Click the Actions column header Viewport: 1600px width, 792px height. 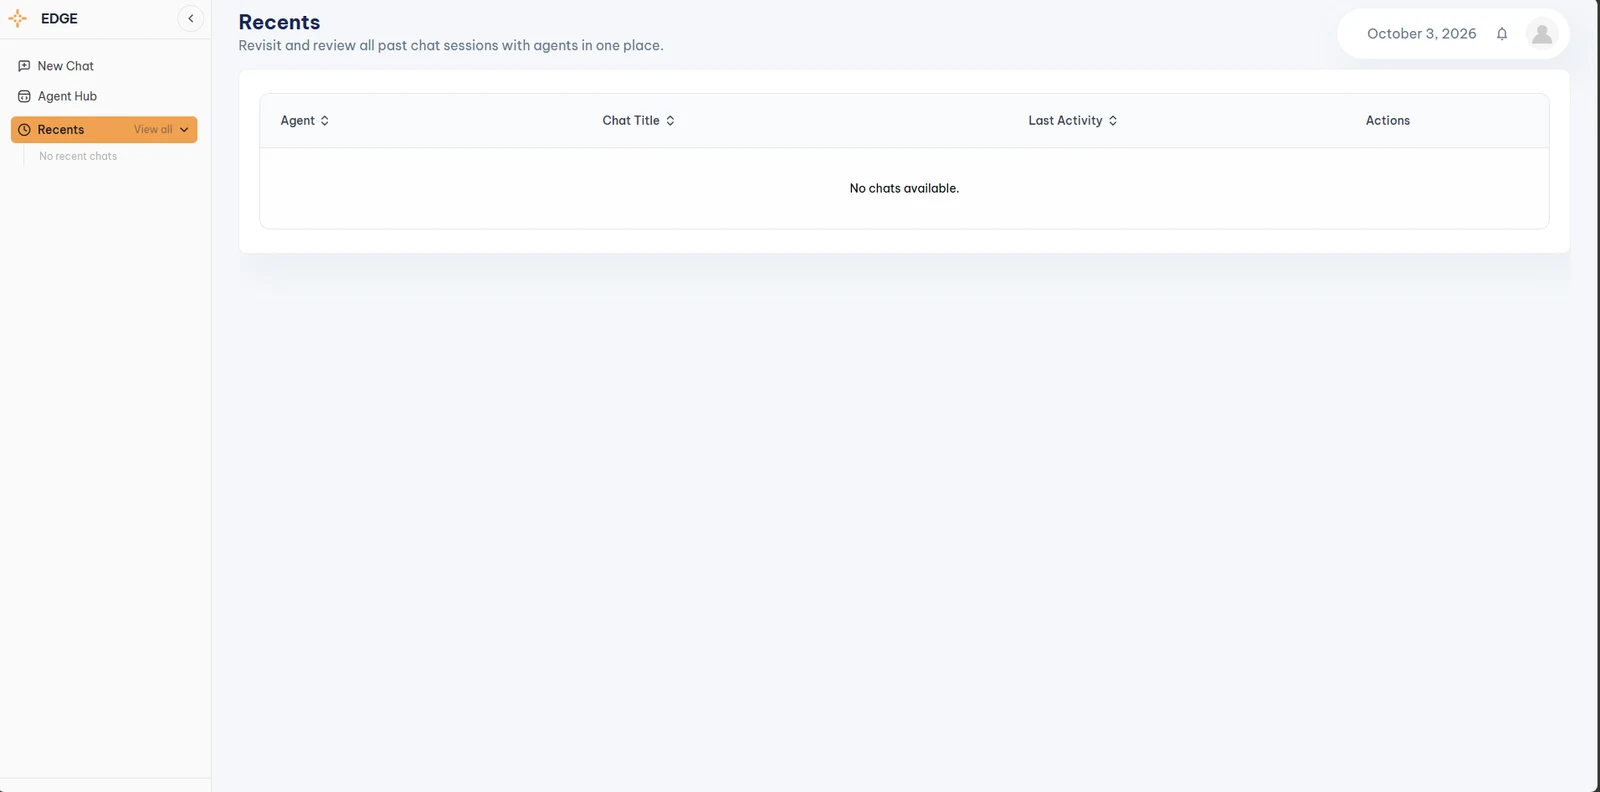tap(1388, 120)
